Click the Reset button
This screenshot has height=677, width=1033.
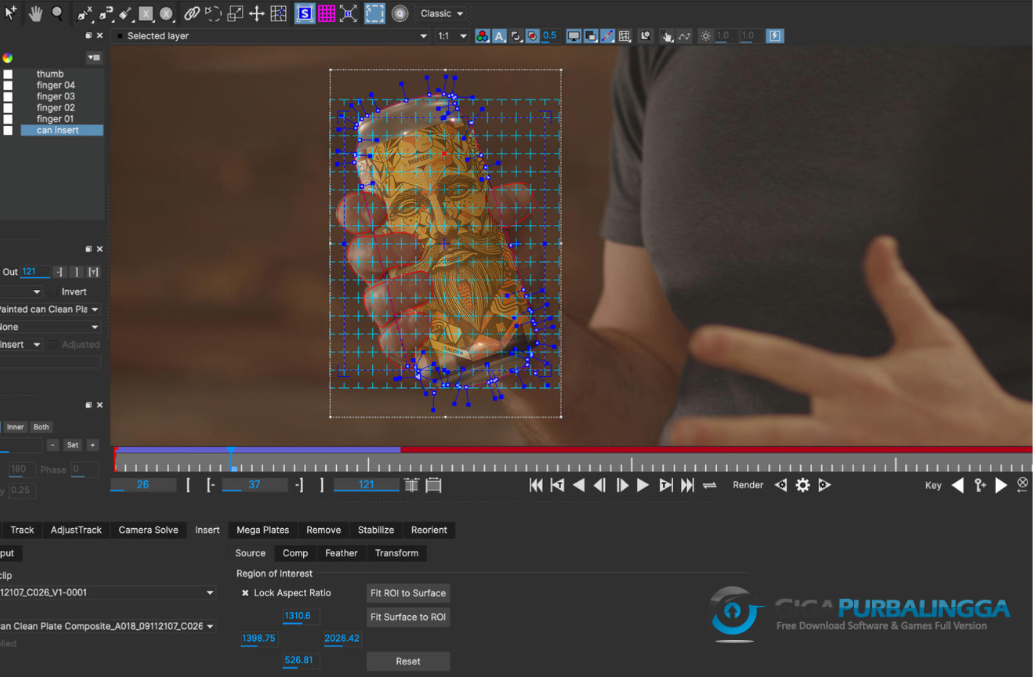pyautogui.click(x=408, y=661)
